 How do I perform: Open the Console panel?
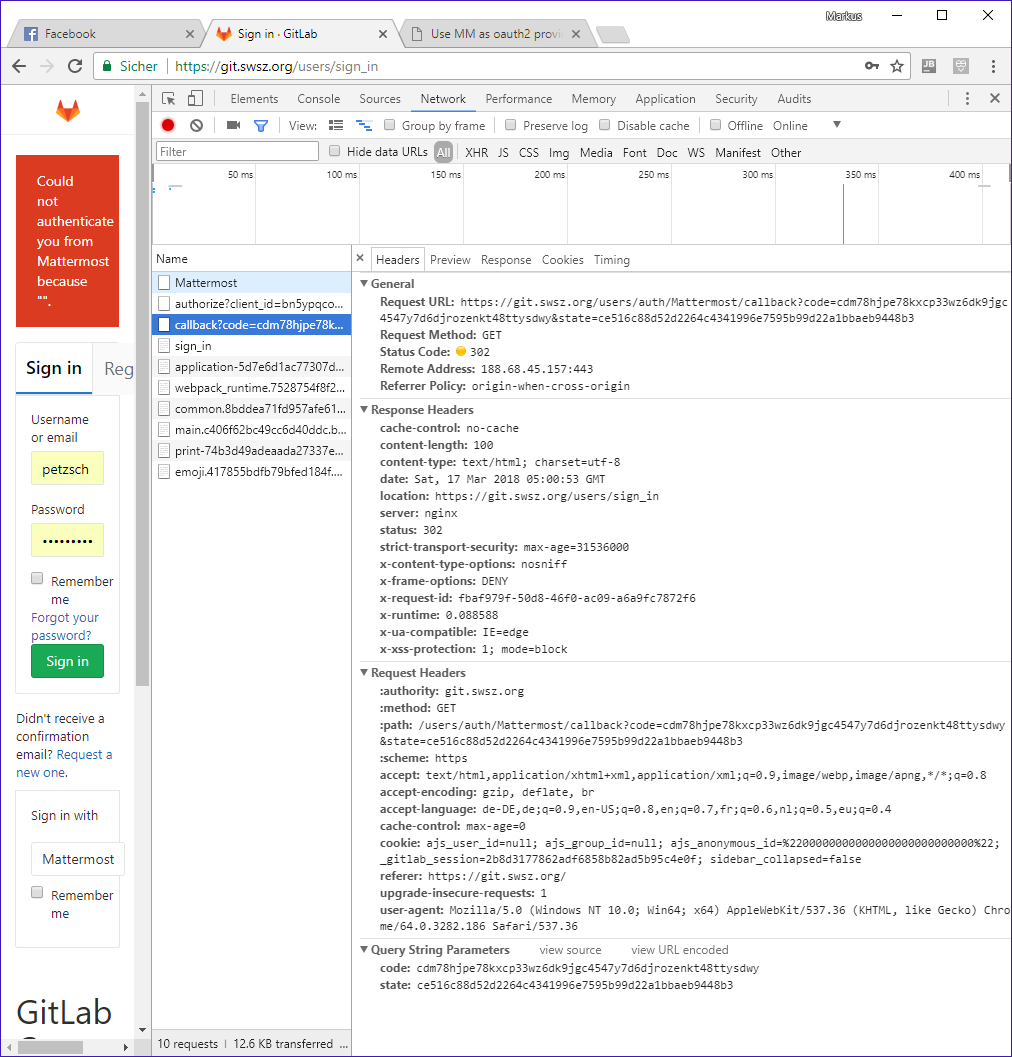[x=319, y=98]
